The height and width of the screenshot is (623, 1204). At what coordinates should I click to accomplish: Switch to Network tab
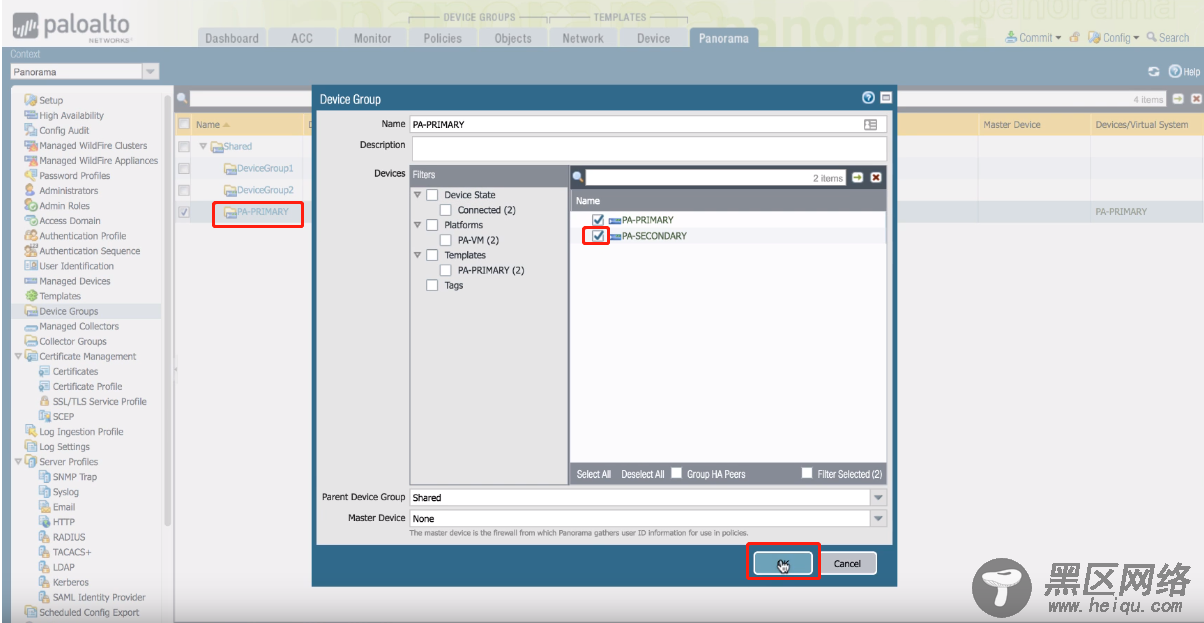click(x=583, y=38)
